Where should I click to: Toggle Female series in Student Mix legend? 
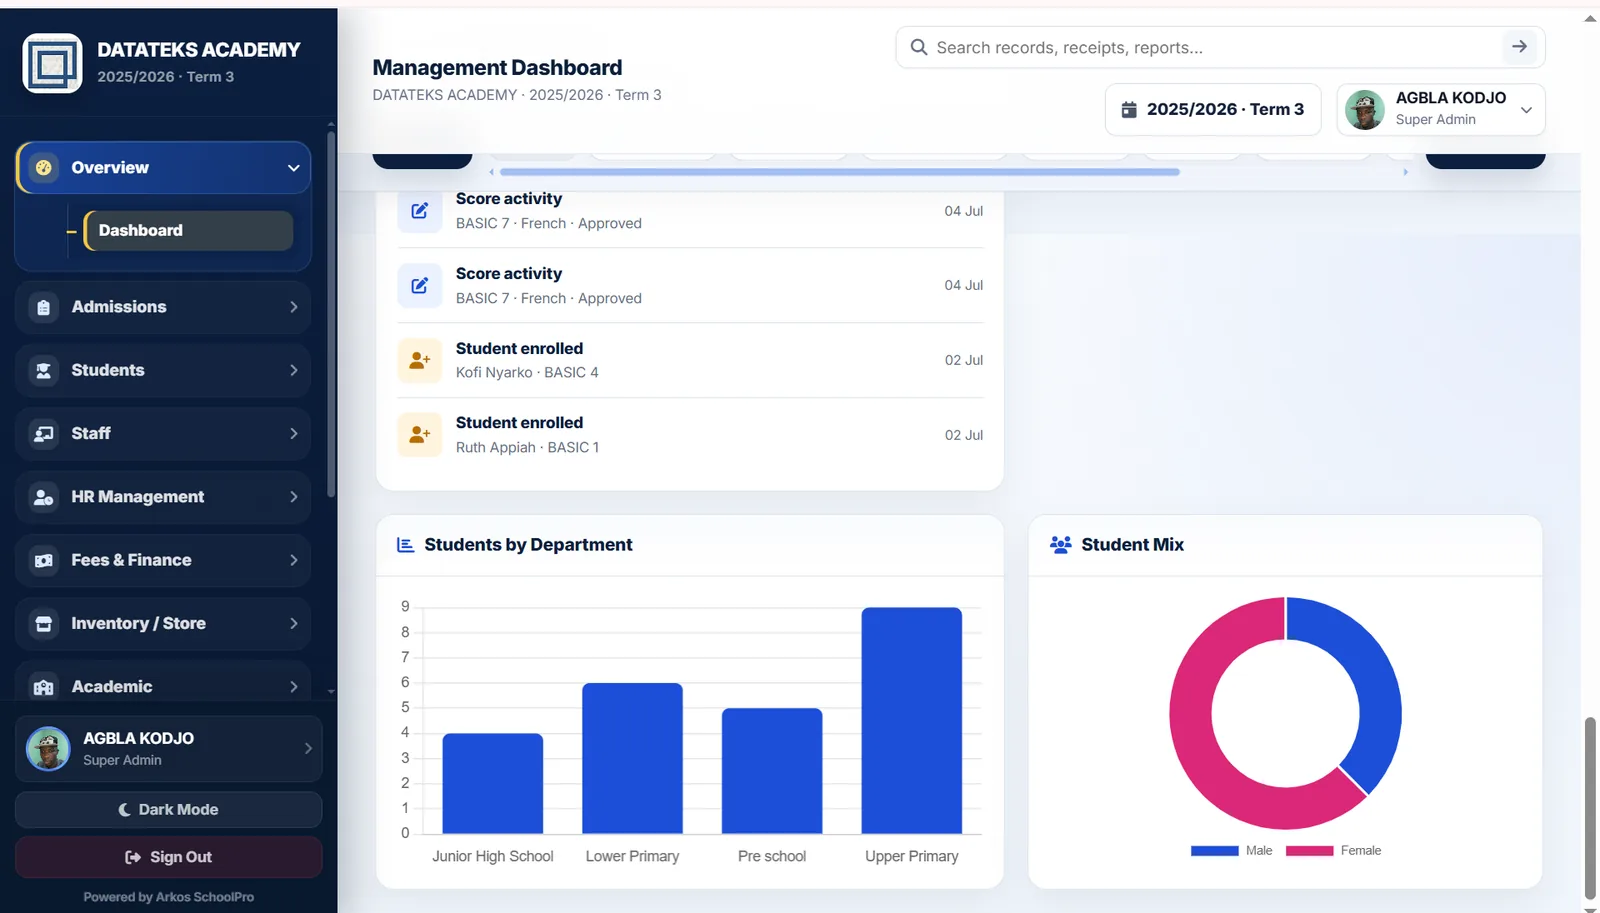1333,851
